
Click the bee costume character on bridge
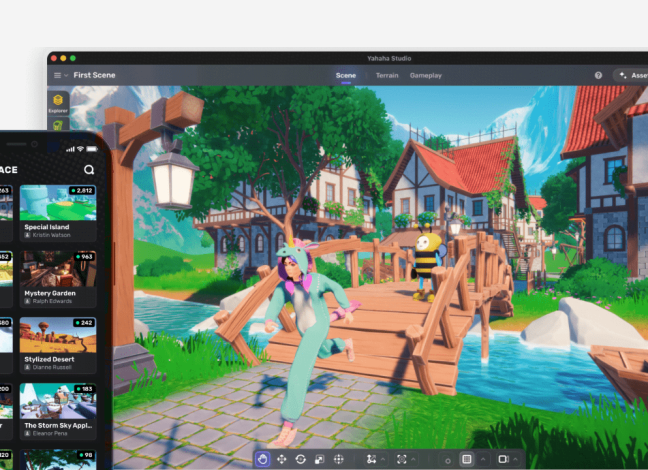coord(427,262)
